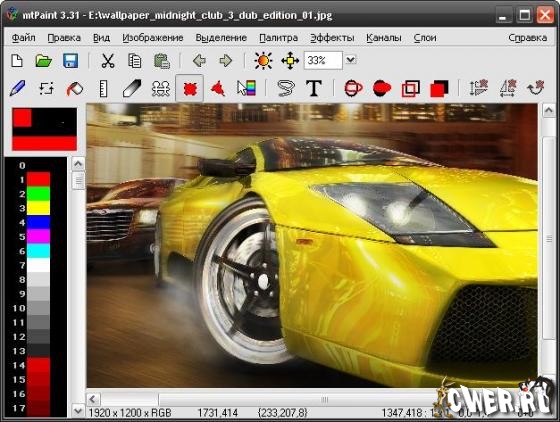Click the Outline Selection squares icon
This screenshot has width=560, height=422.
pyautogui.click(x=411, y=89)
